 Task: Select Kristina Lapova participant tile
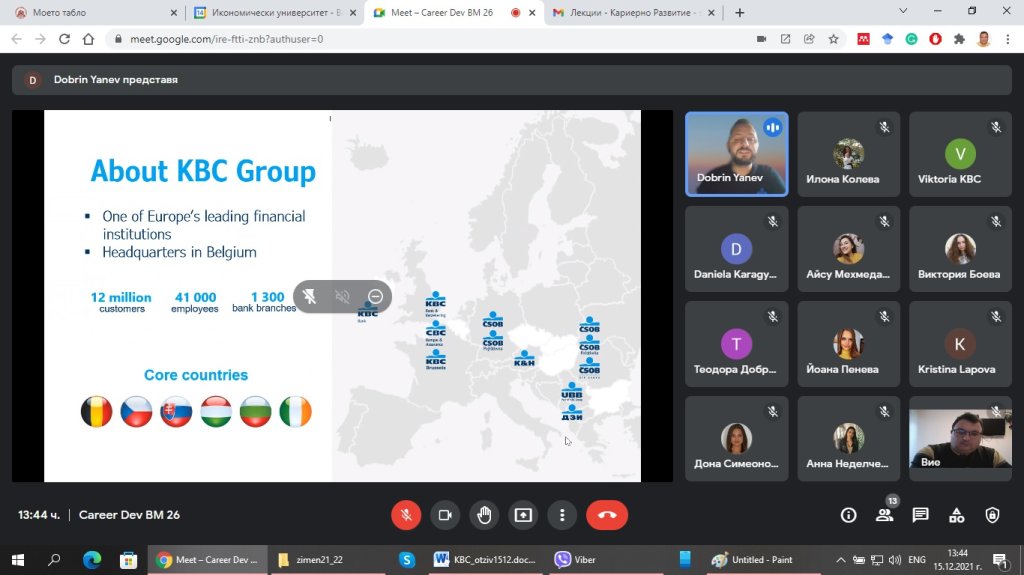(960, 344)
